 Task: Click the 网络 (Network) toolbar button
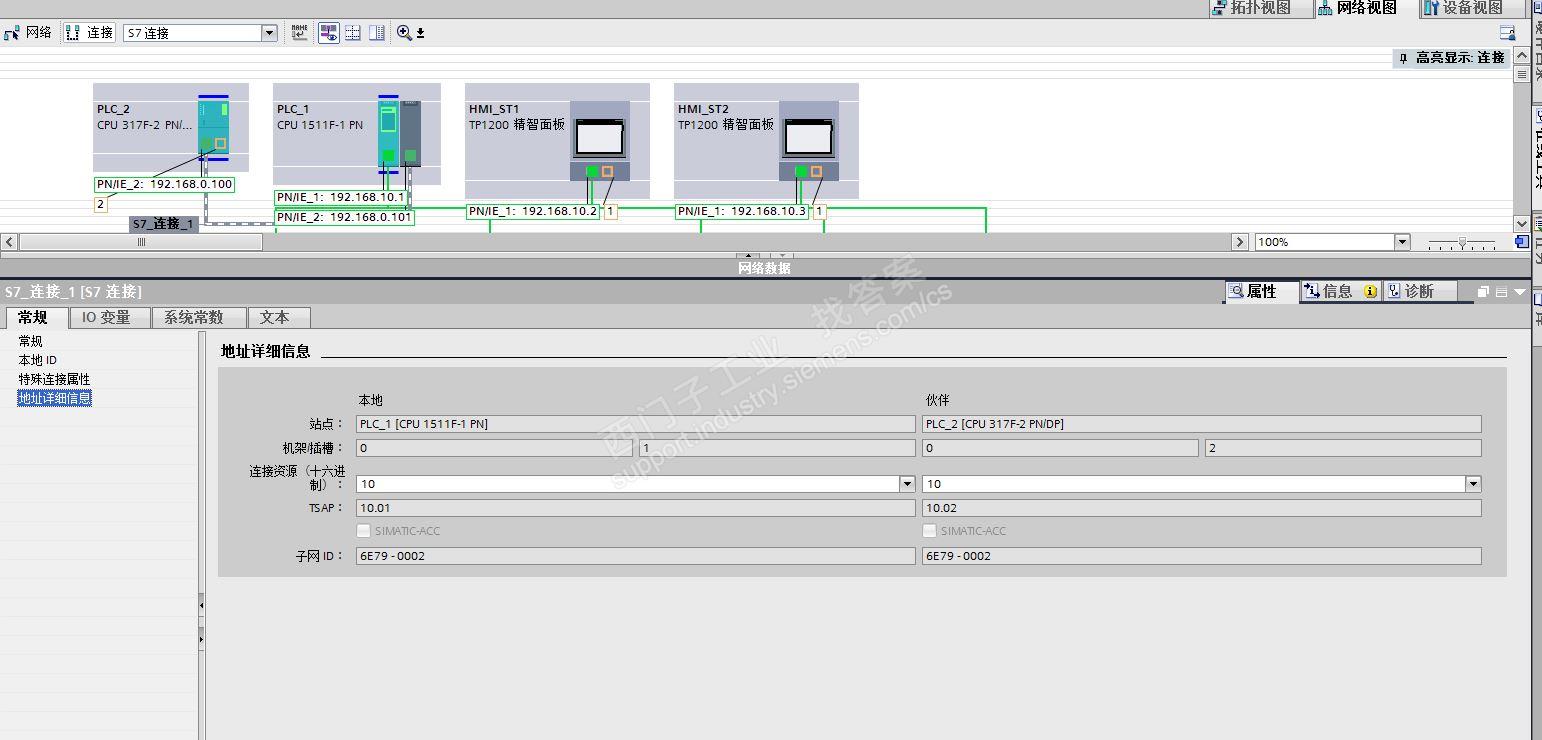28,33
